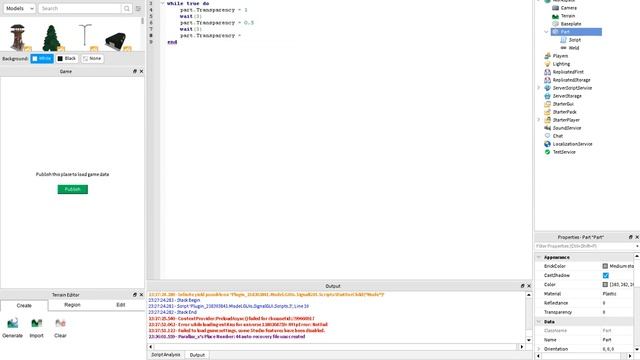This screenshot has width=640, height=360.
Task: Click the StarterGui icon
Action: point(547,104)
